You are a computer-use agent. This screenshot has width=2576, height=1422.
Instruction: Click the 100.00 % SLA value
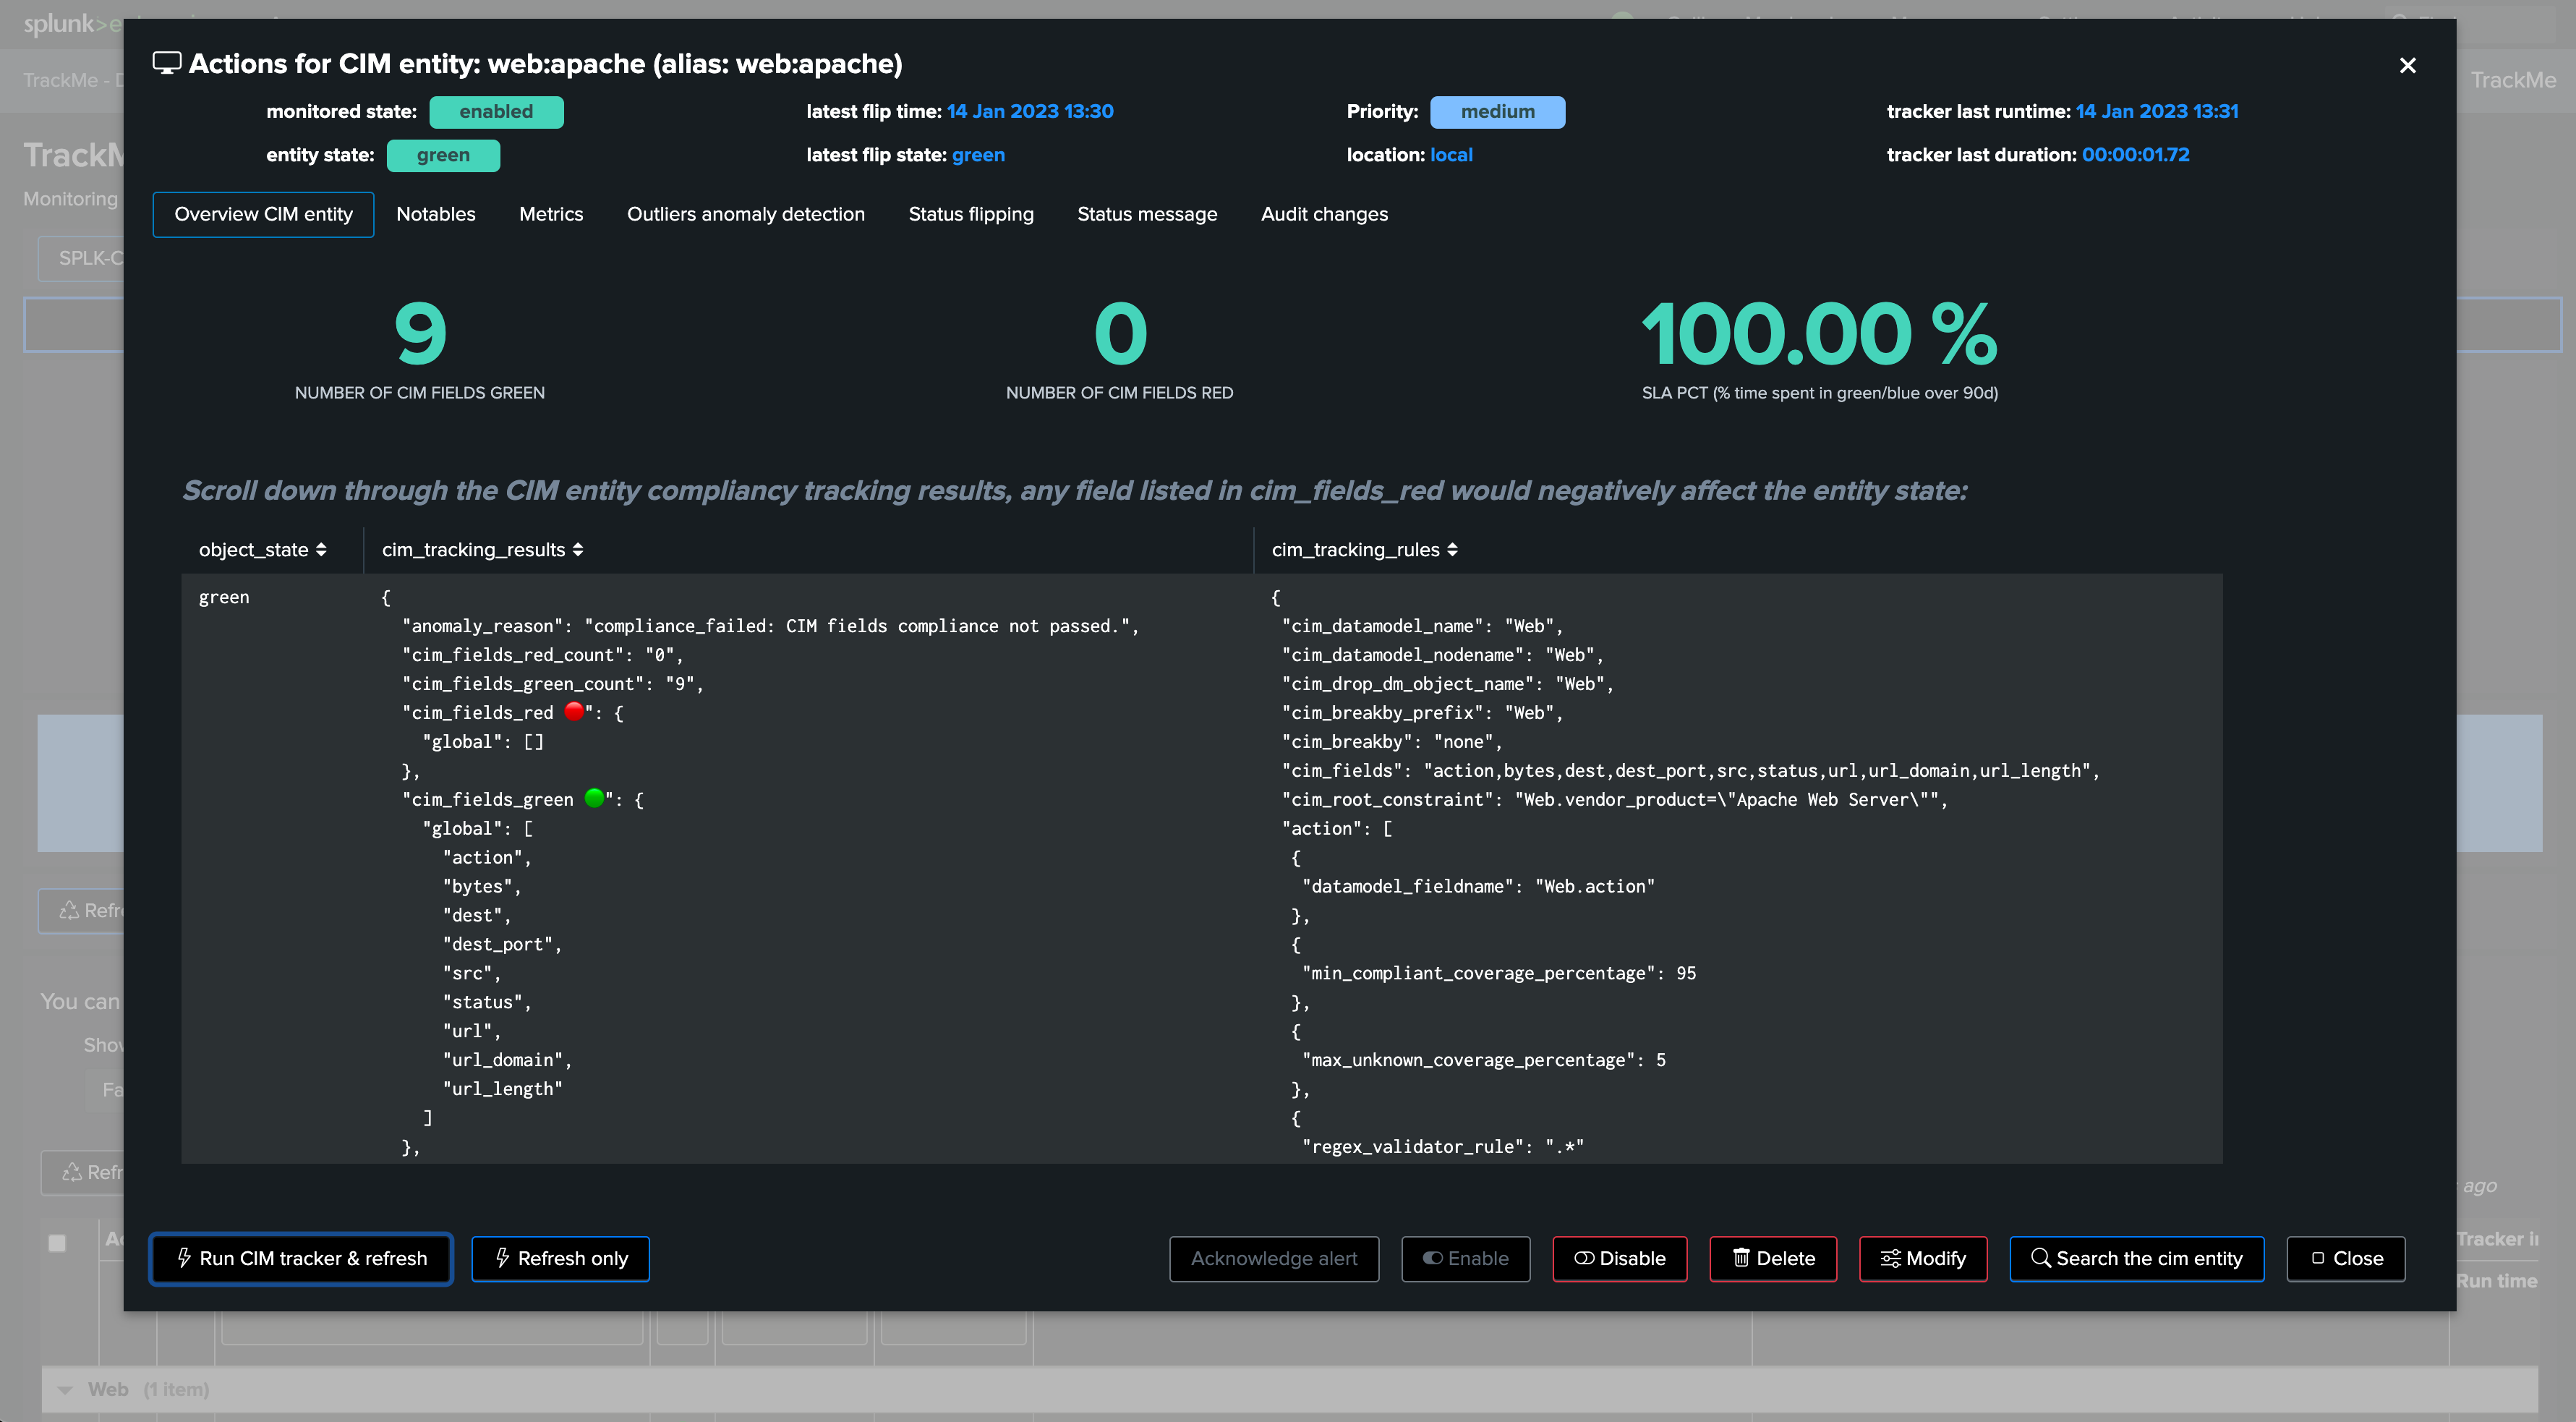pos(1820,334)
